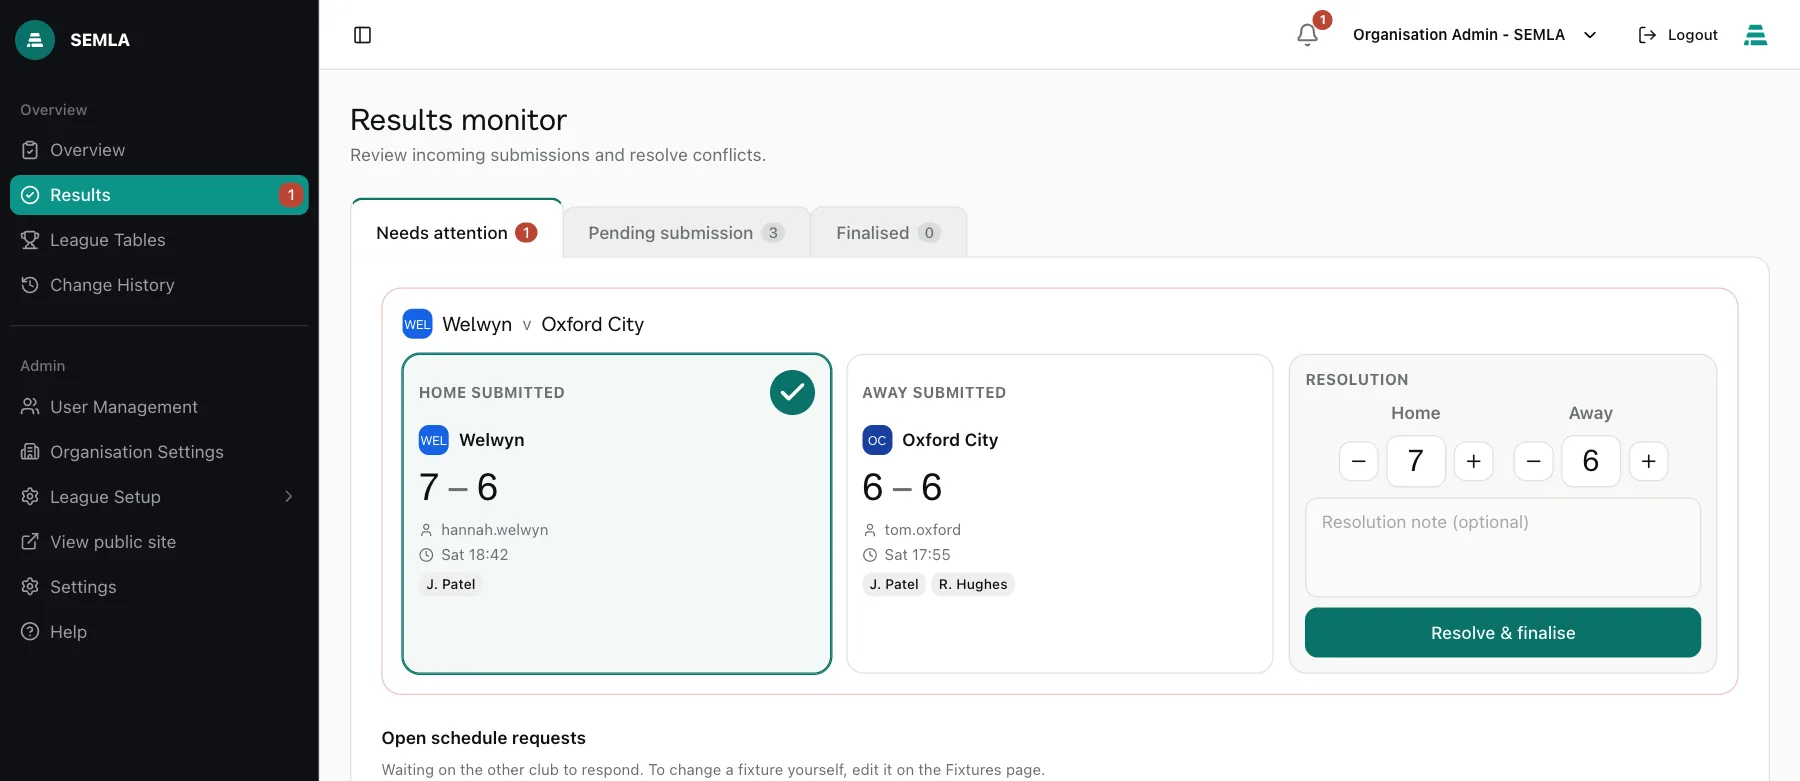Click the hannah.welwyn submitter name
1800x781 pixels.
click(x=494, y=530)
